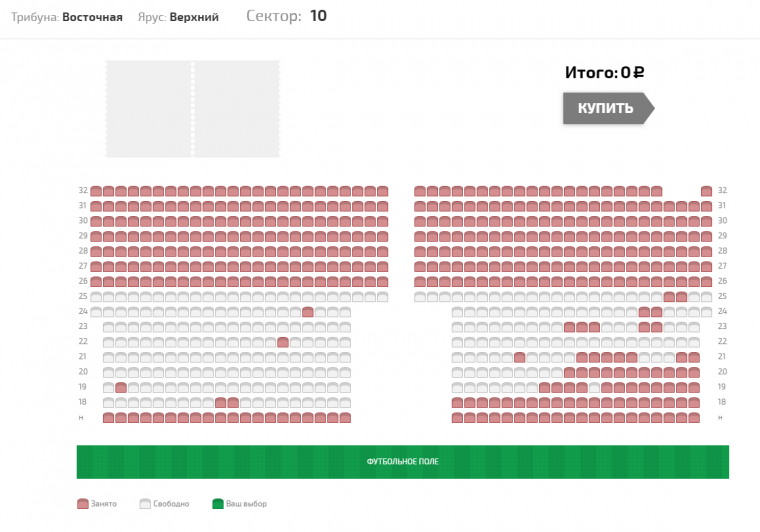Click the gray Свободно legend swatch
This screenshot has width=760, height=532.
click(145, 504)
